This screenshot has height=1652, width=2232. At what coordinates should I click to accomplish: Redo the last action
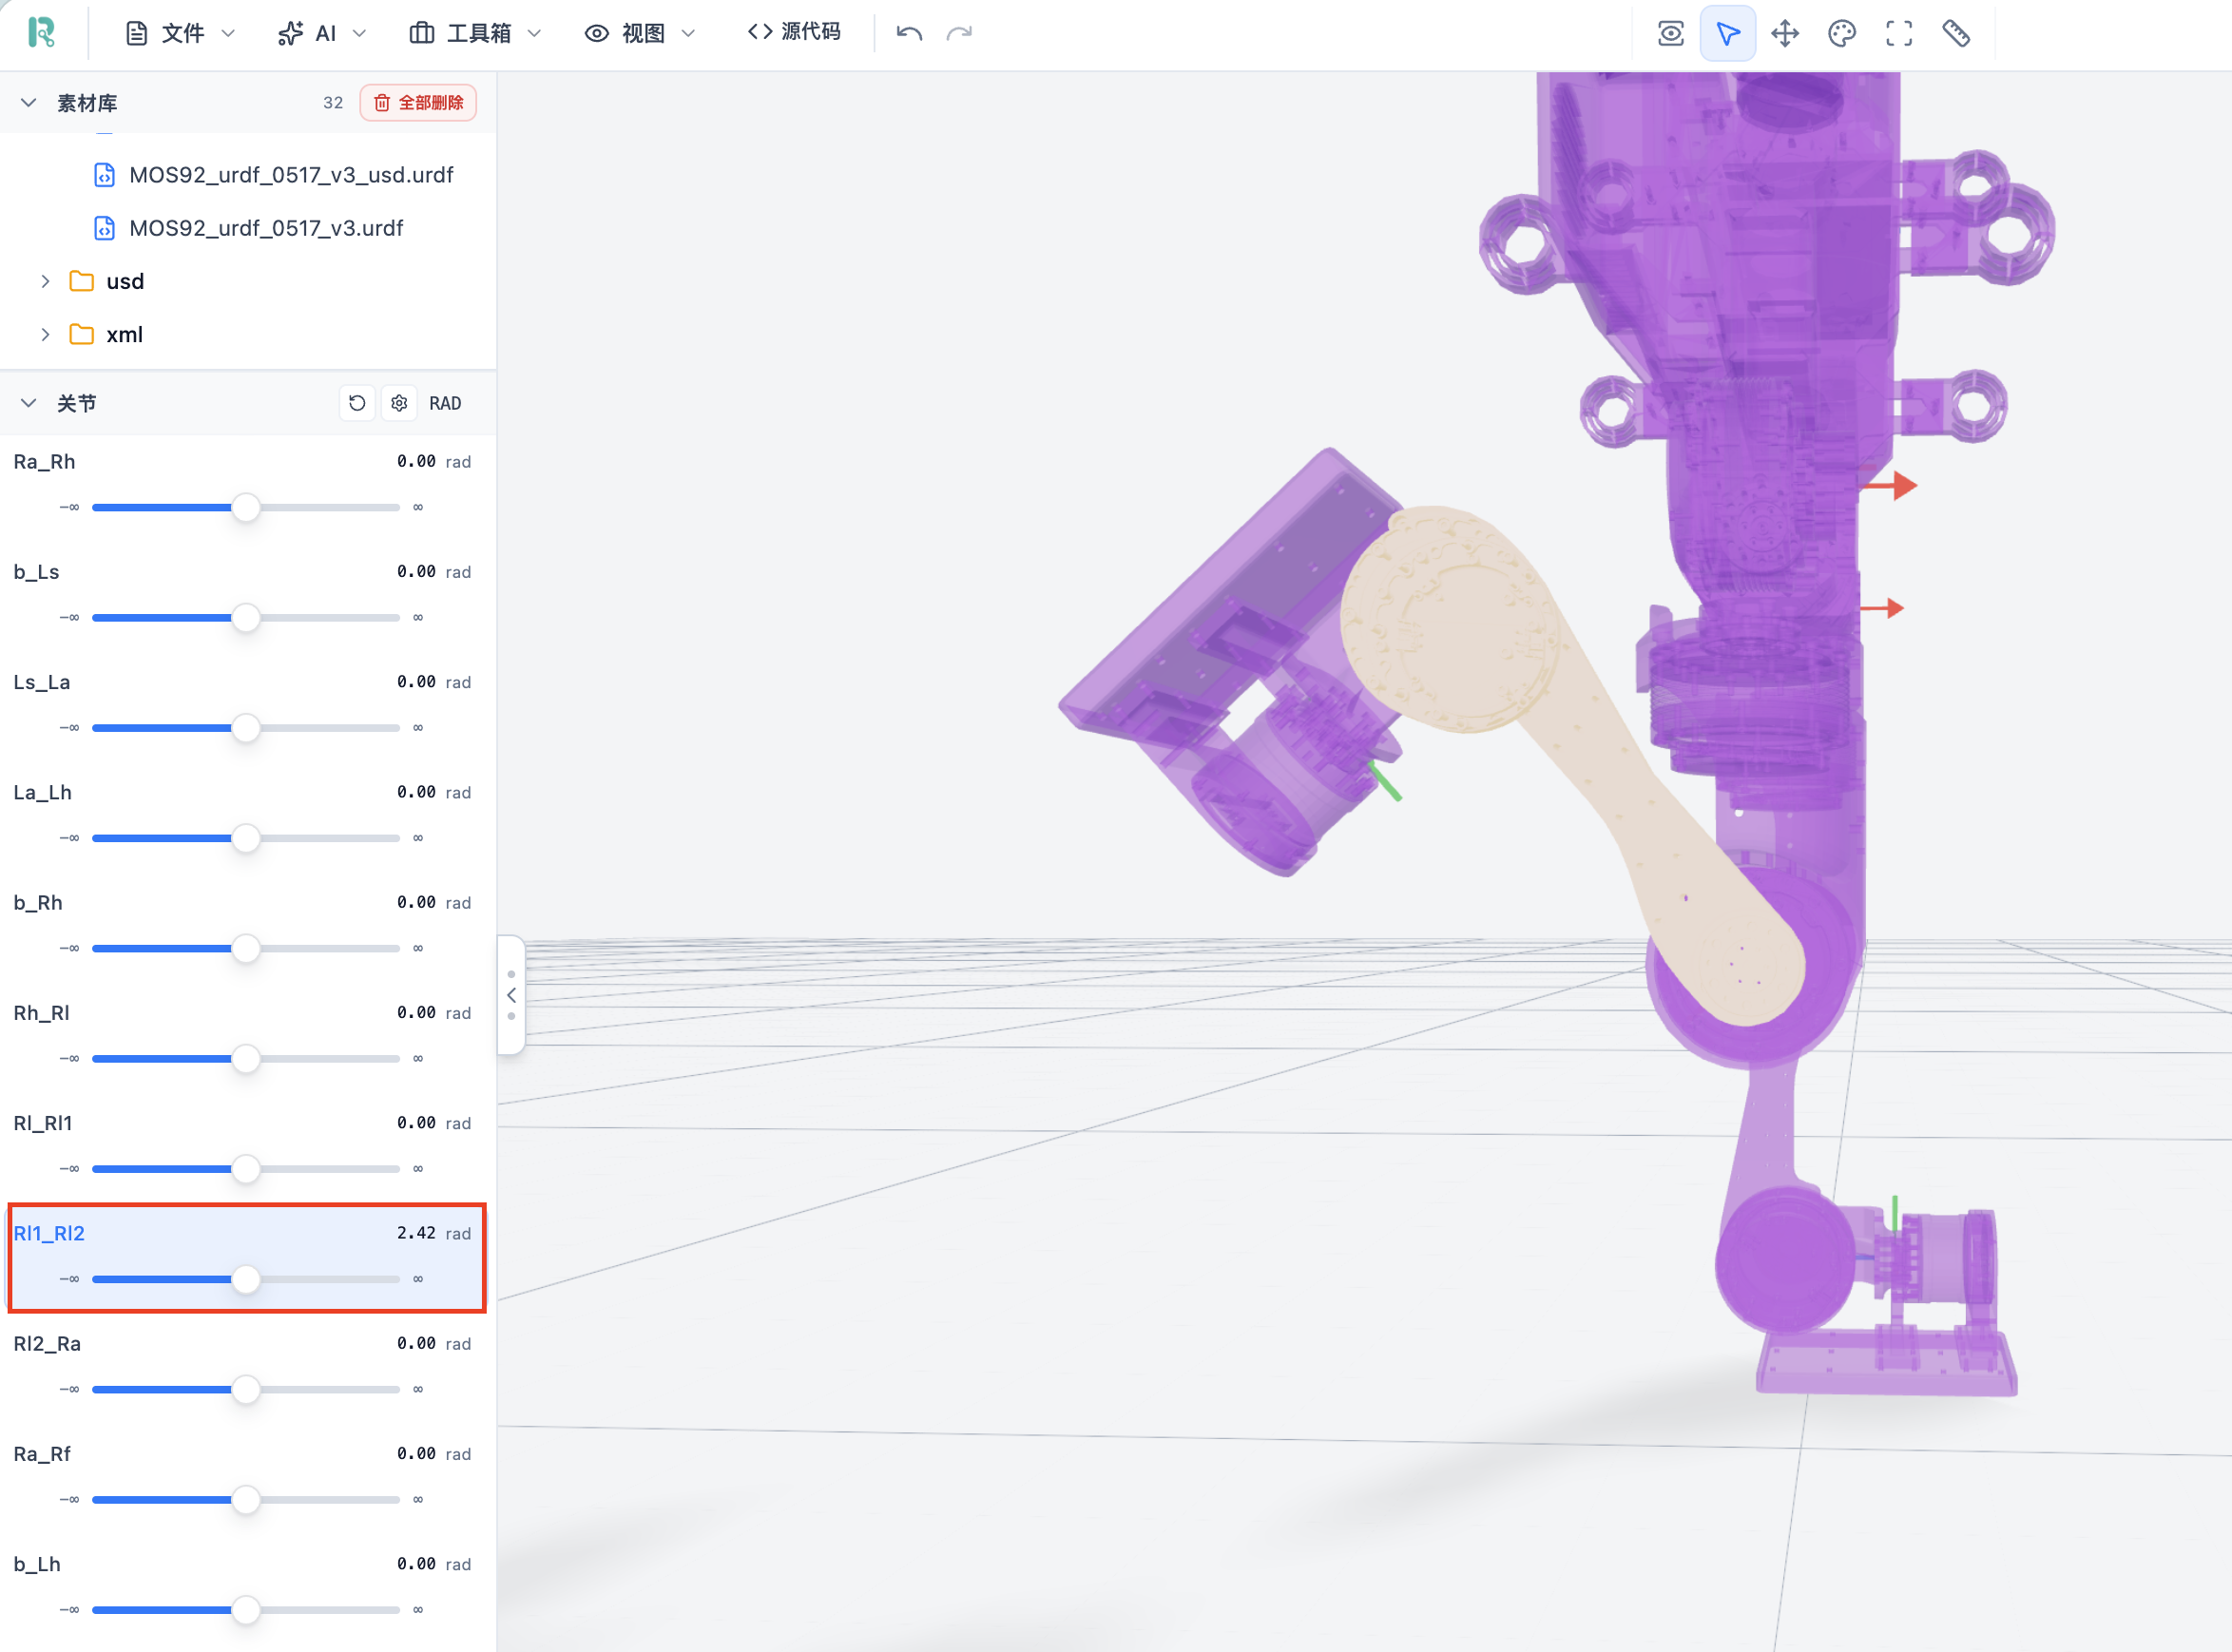point(959,33)
